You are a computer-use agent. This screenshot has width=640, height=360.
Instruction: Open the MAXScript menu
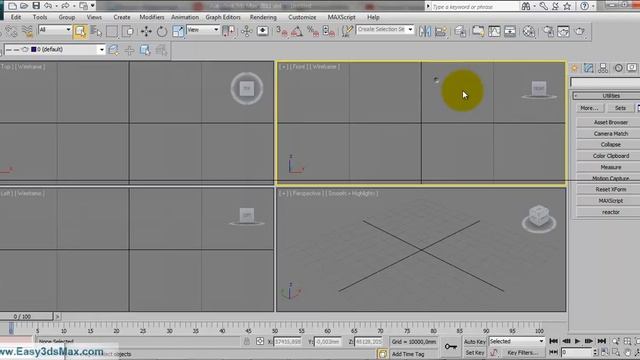click(x=342, y=17)
